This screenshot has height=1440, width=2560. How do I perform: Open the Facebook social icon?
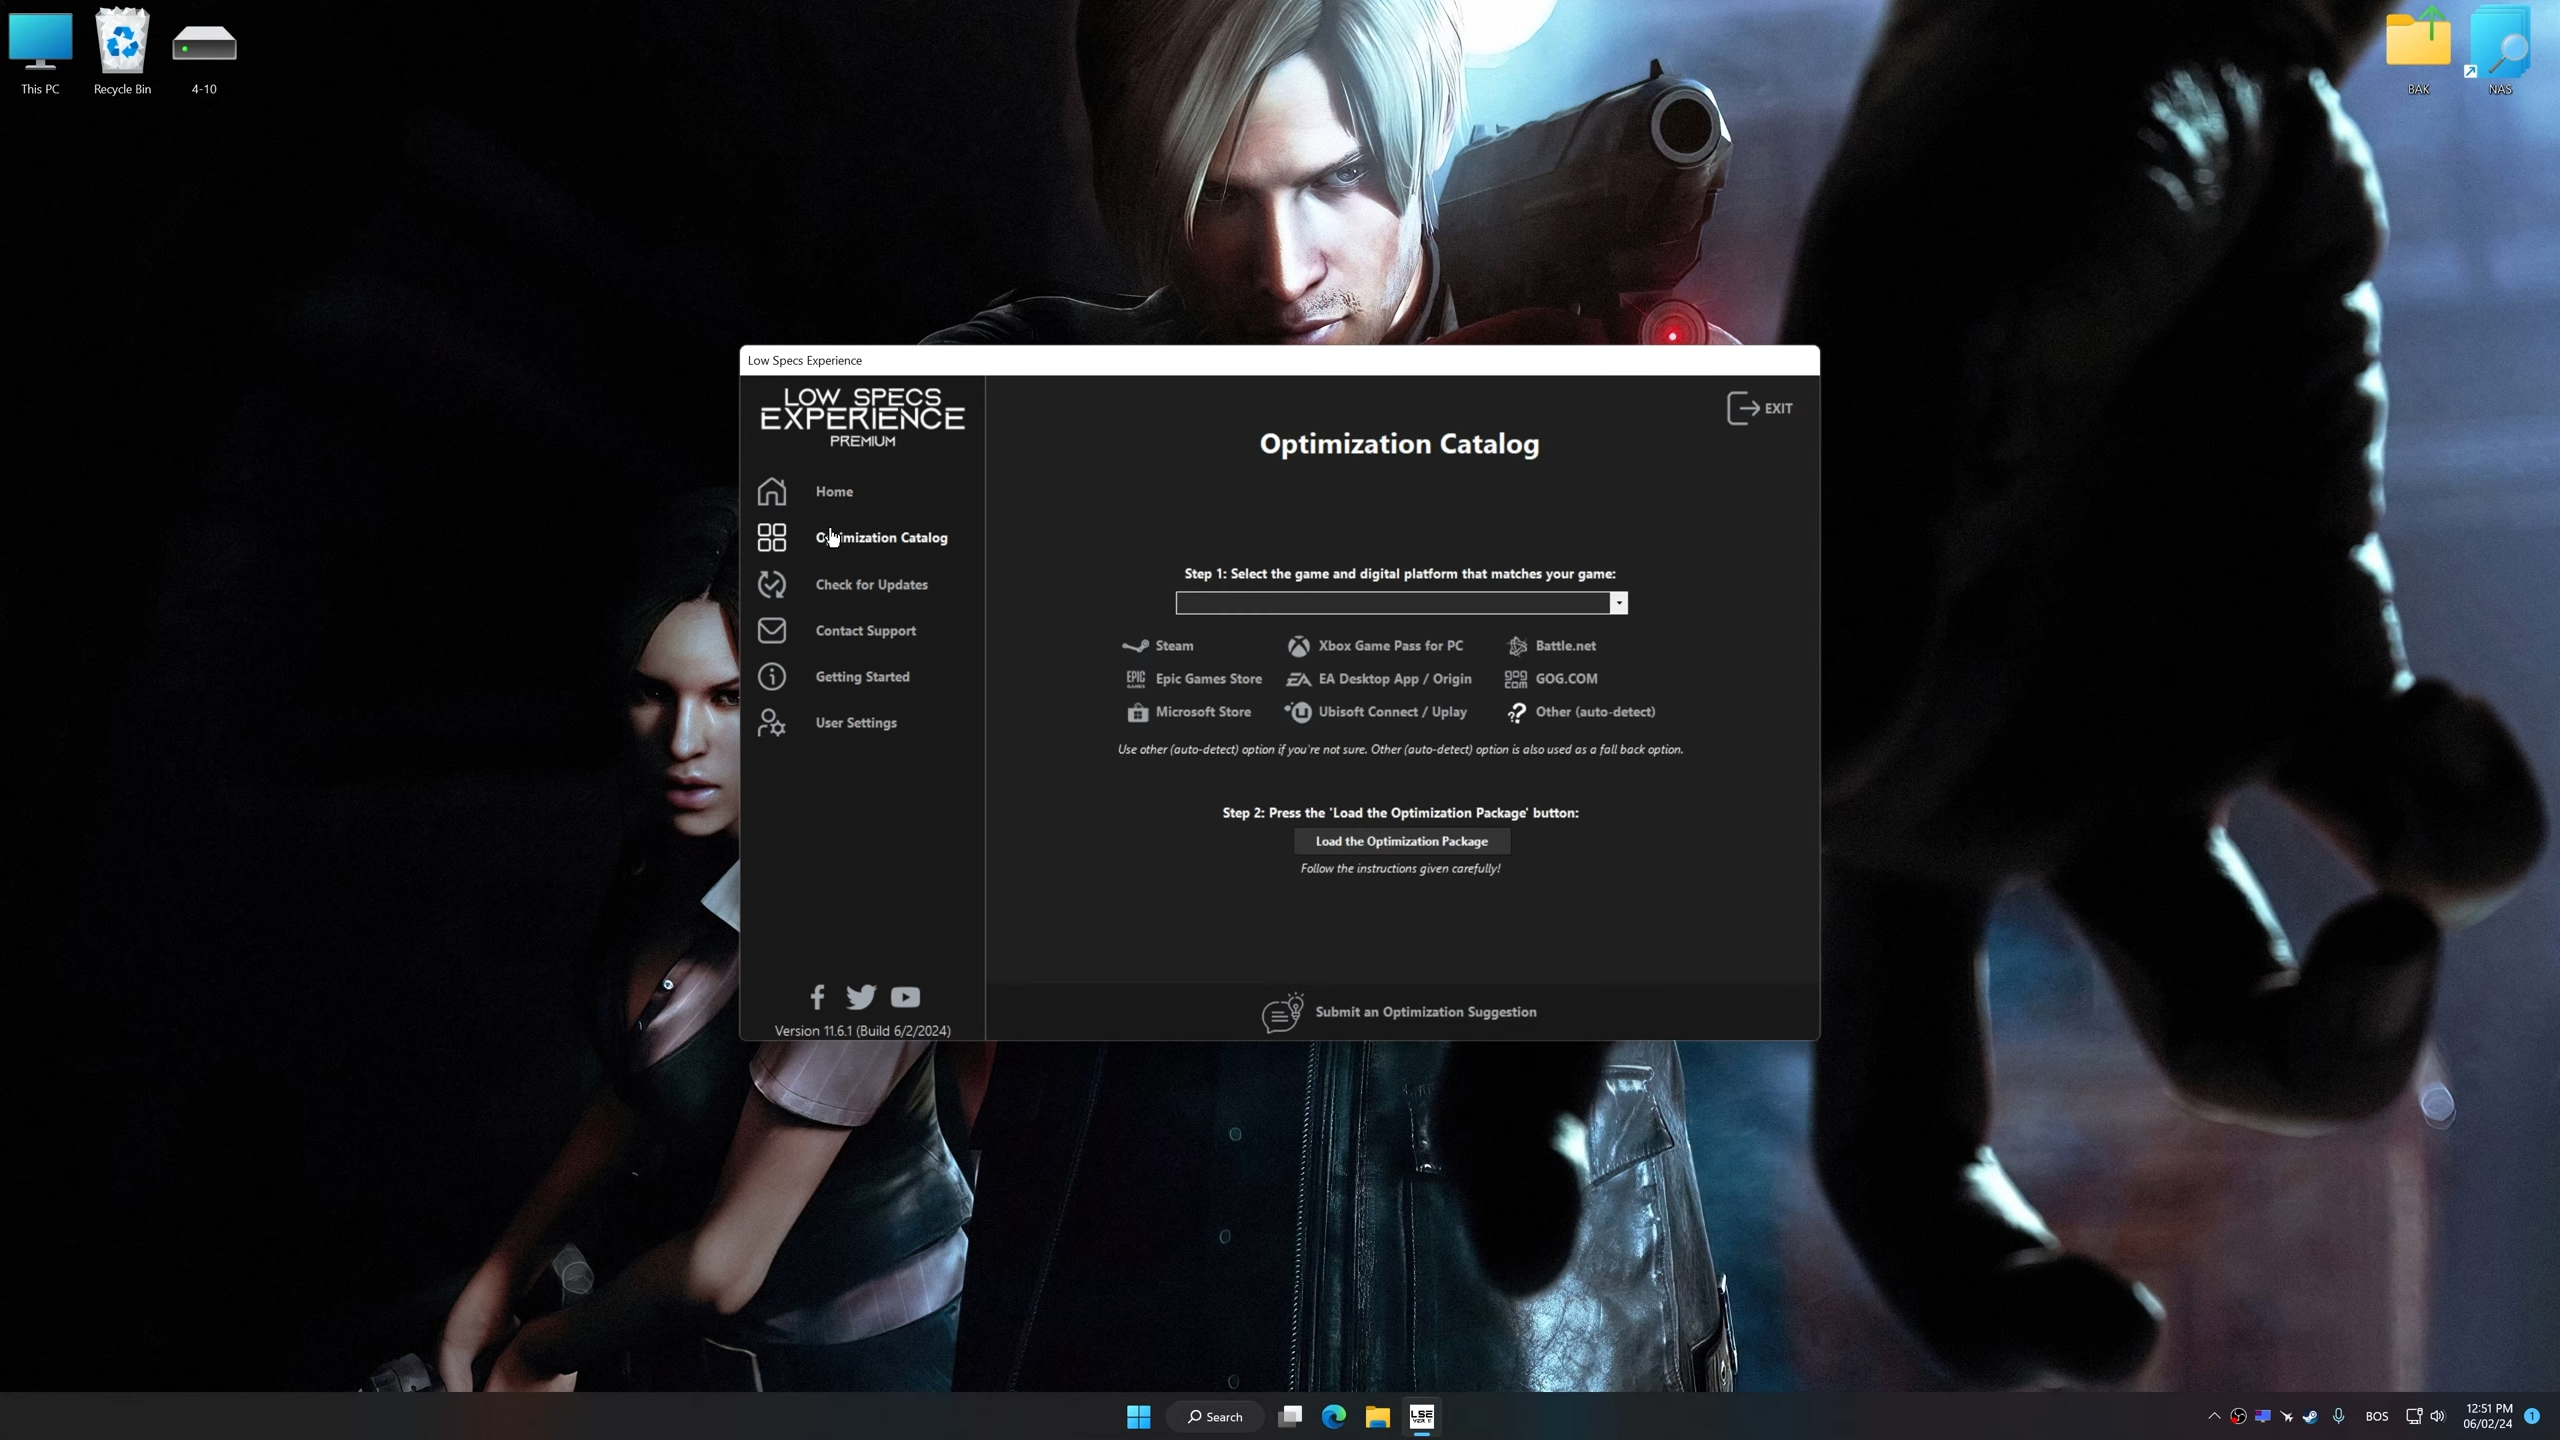click(817, 997)
